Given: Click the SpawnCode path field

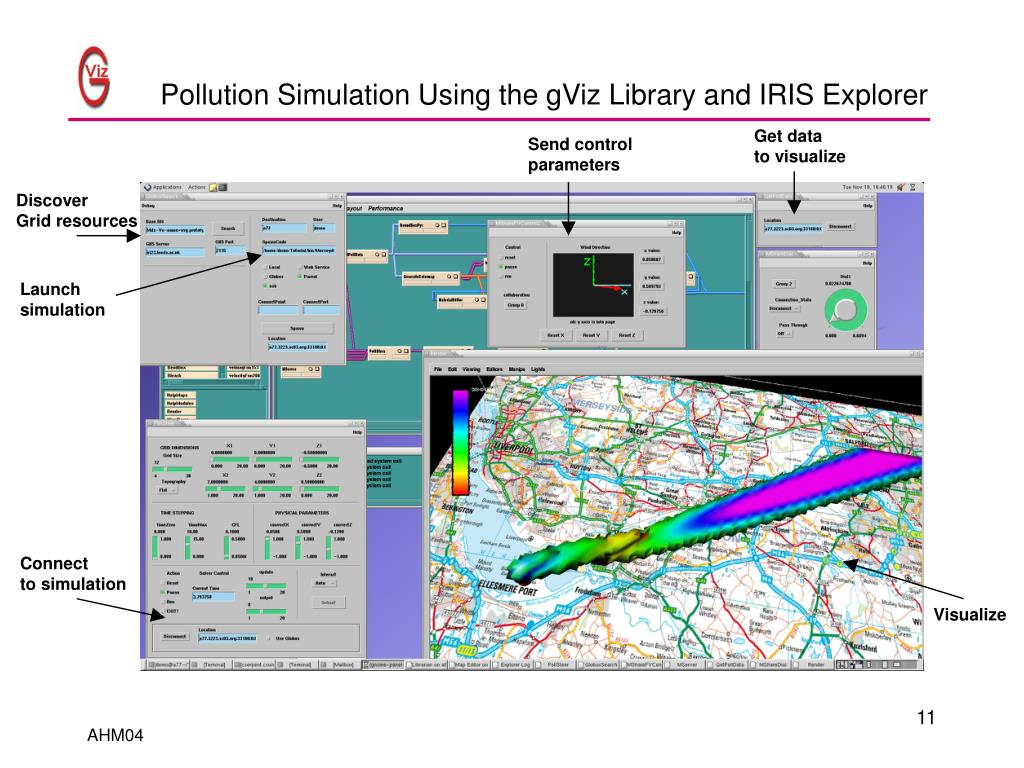Looking at the screenshot, I should (299, 250).
